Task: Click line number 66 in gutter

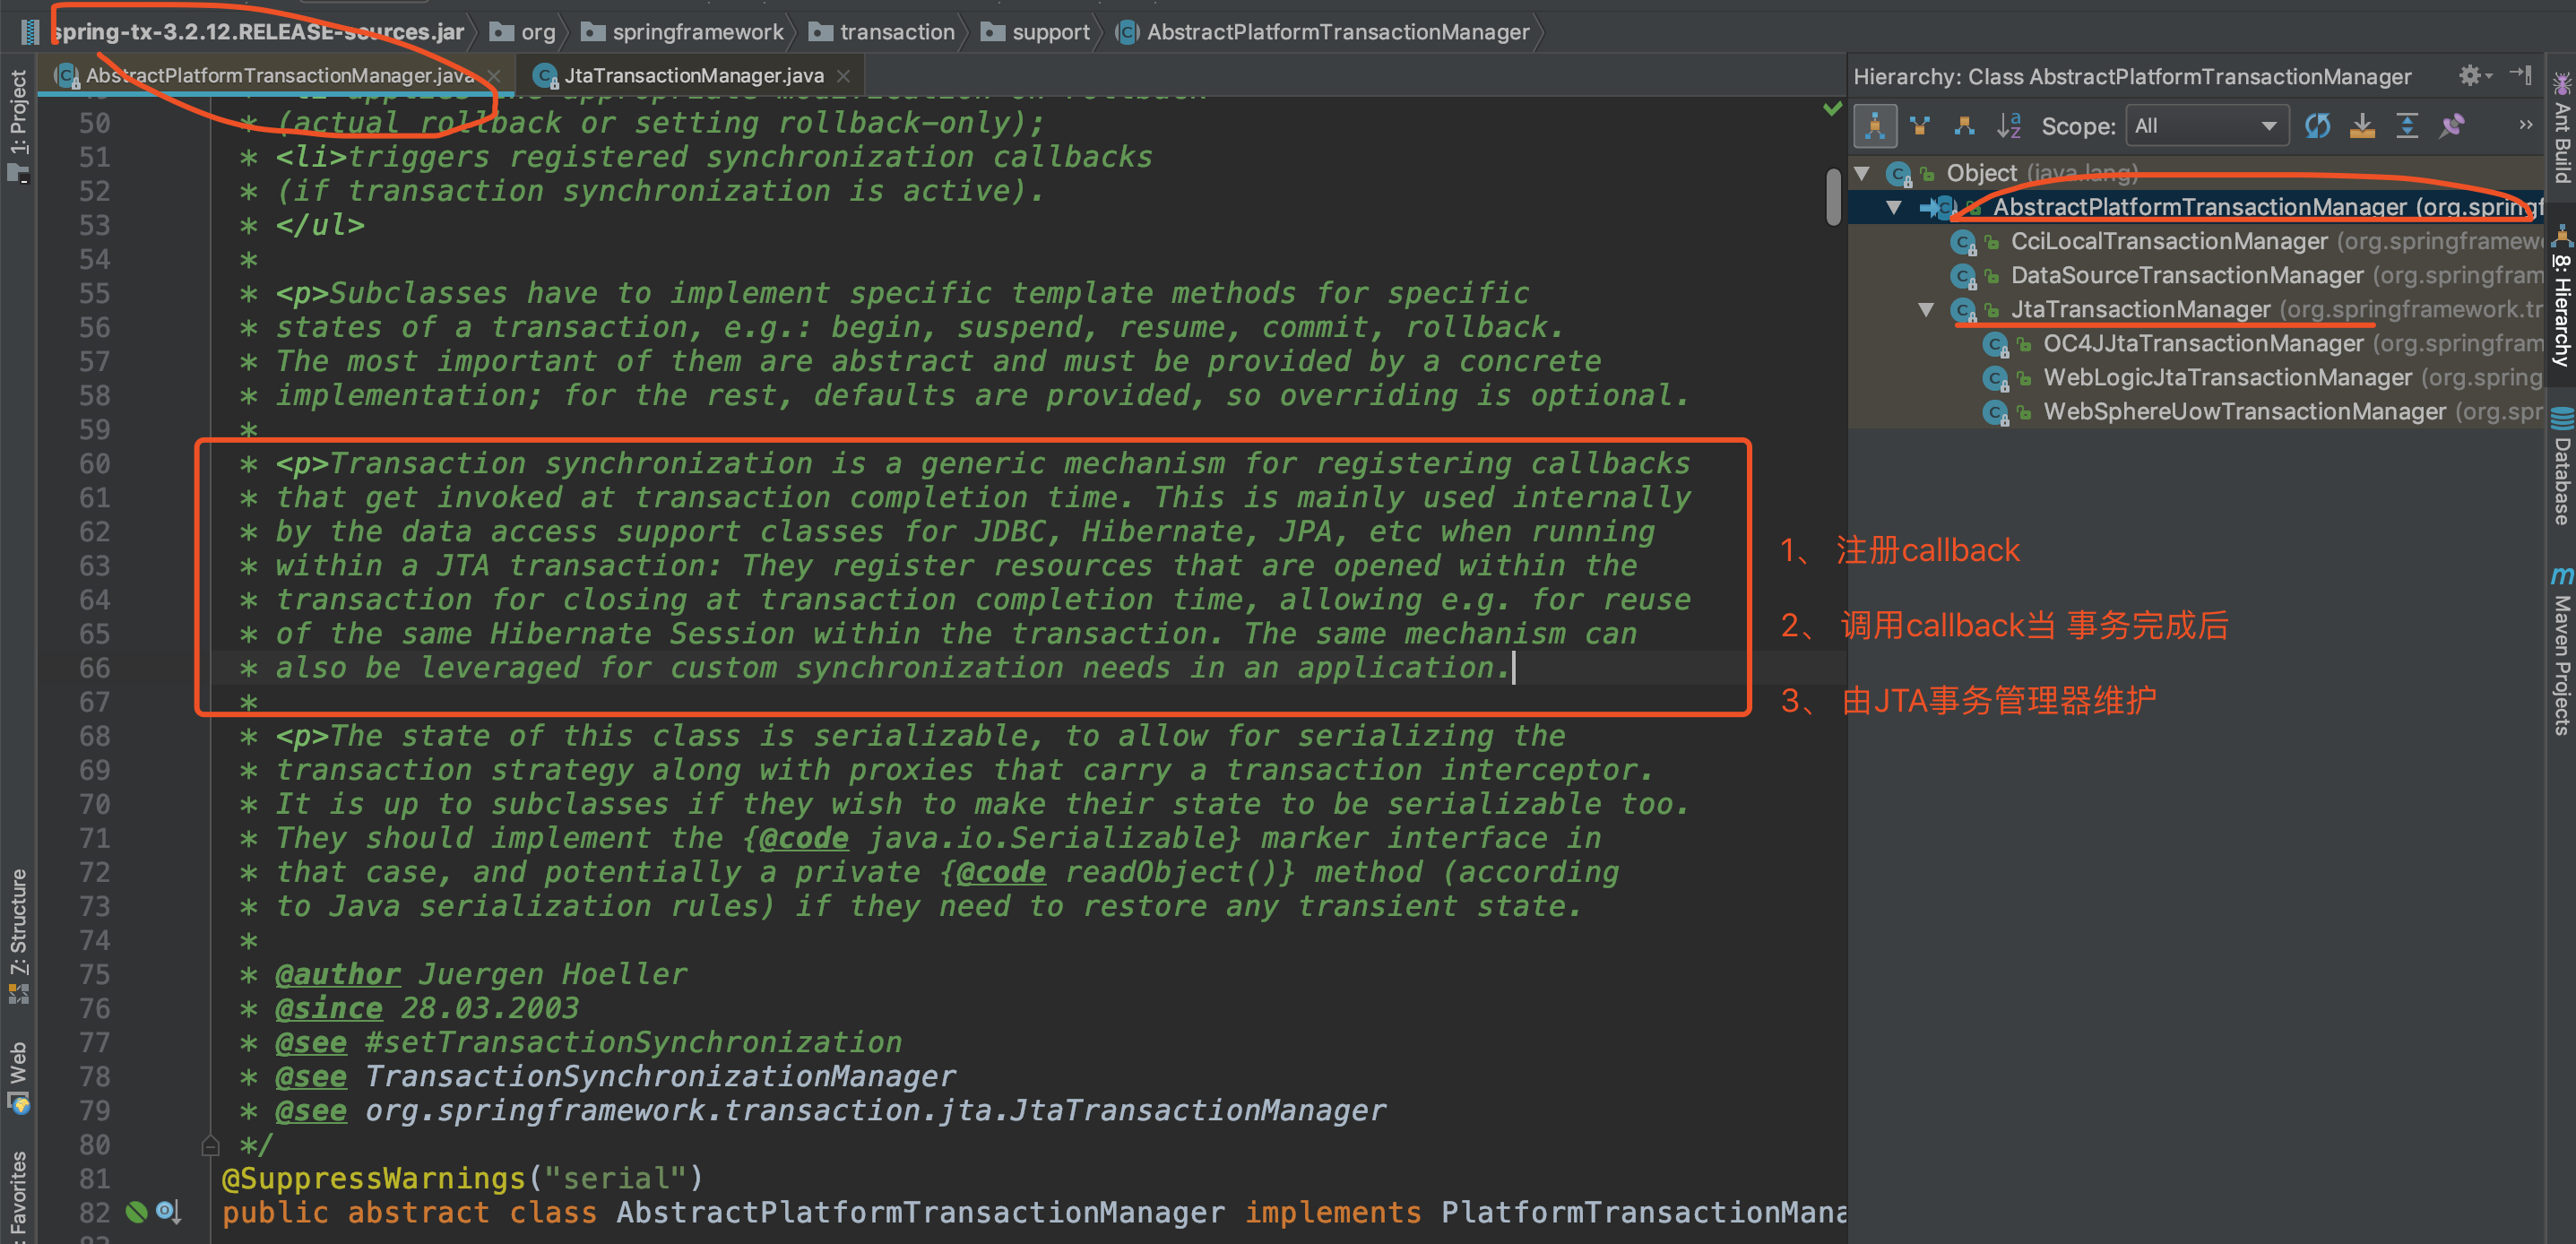Action: (x=94, y=668)
